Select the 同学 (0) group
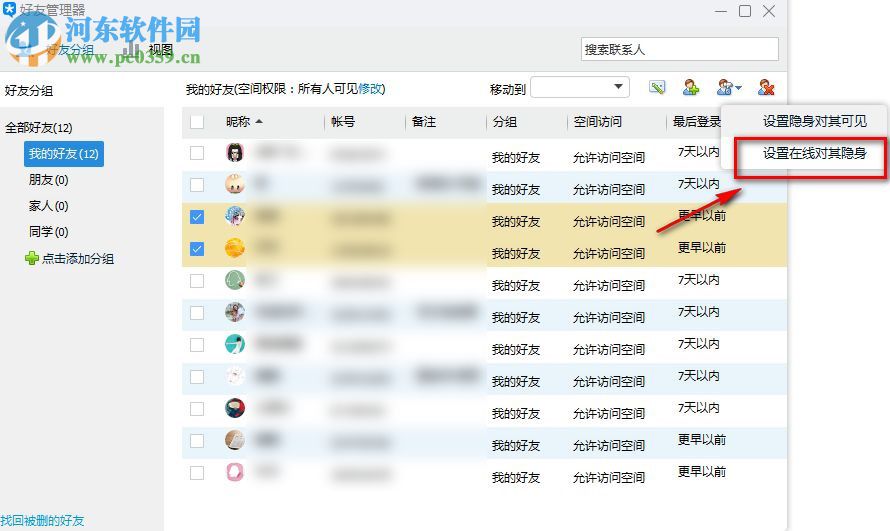890x531 pixels. click(48, 232)
